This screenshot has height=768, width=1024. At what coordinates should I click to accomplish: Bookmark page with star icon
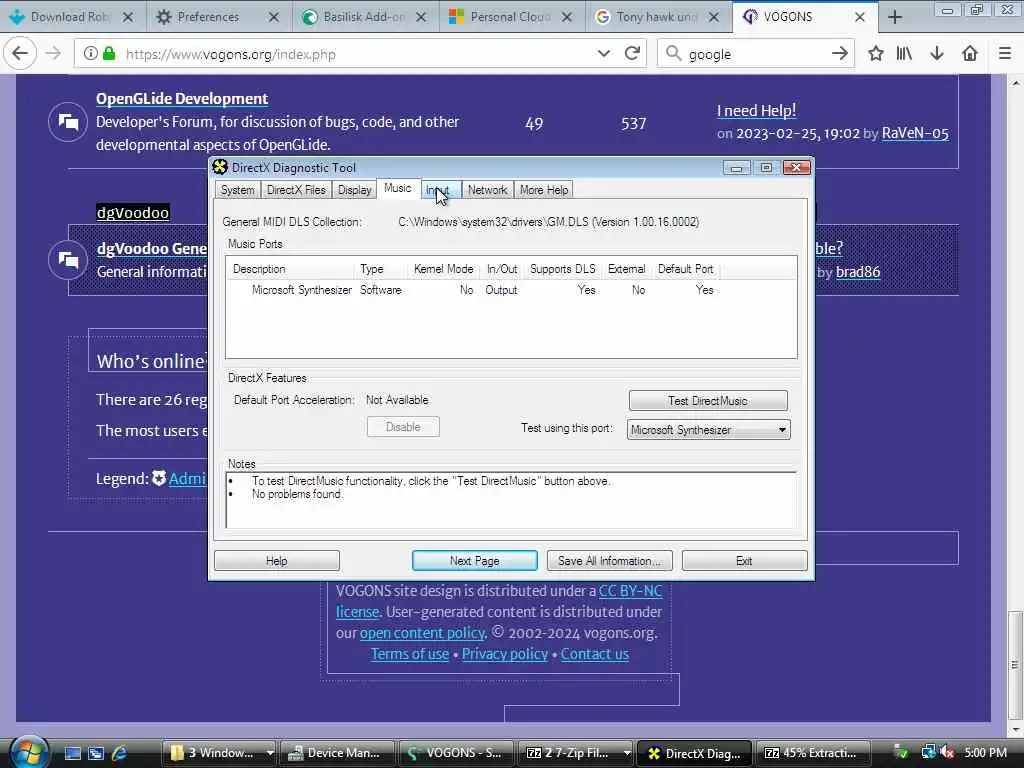[876, 54]
